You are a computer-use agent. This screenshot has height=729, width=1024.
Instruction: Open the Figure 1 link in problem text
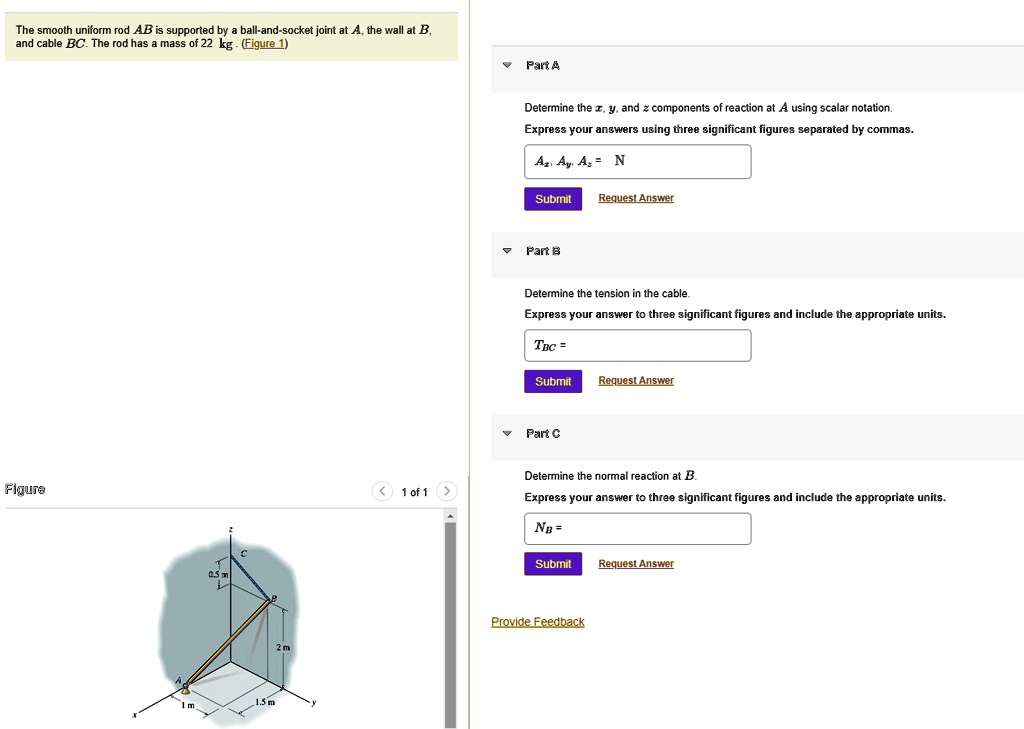click(x=265, y=44)
